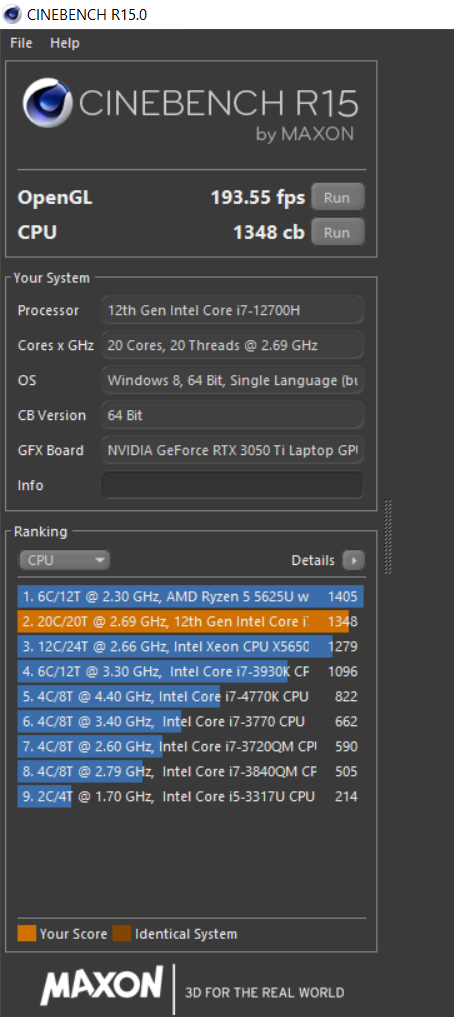Image resolution: width=454 pixels, height=1017 pixels.
Task: Click the Details label in Ranking
Action: click(313, 560)
